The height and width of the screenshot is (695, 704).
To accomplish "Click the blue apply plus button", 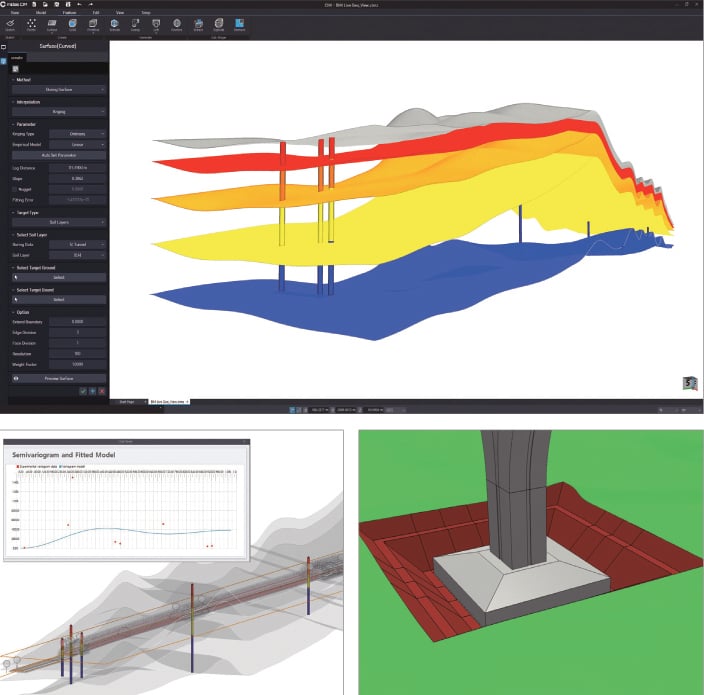I will tap(92, 391).
